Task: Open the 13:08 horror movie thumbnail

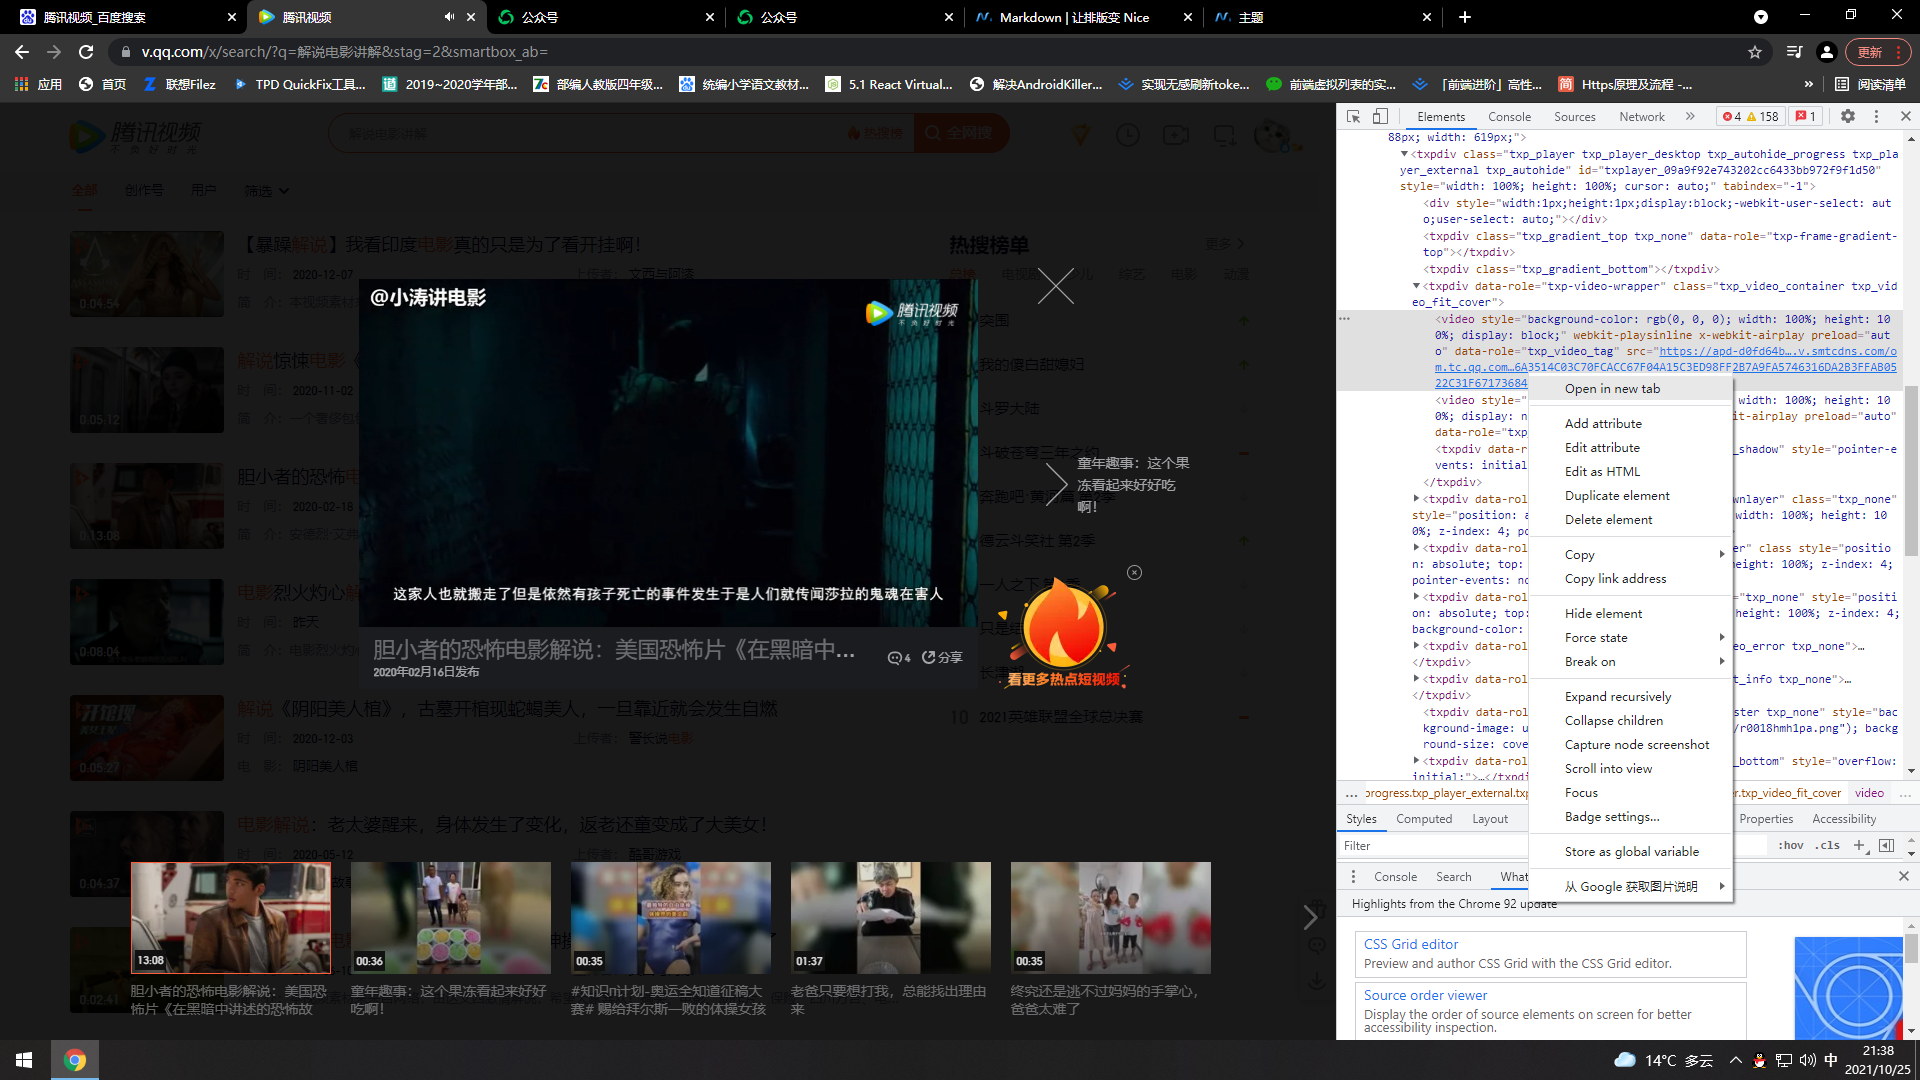Action: [231, 918]
